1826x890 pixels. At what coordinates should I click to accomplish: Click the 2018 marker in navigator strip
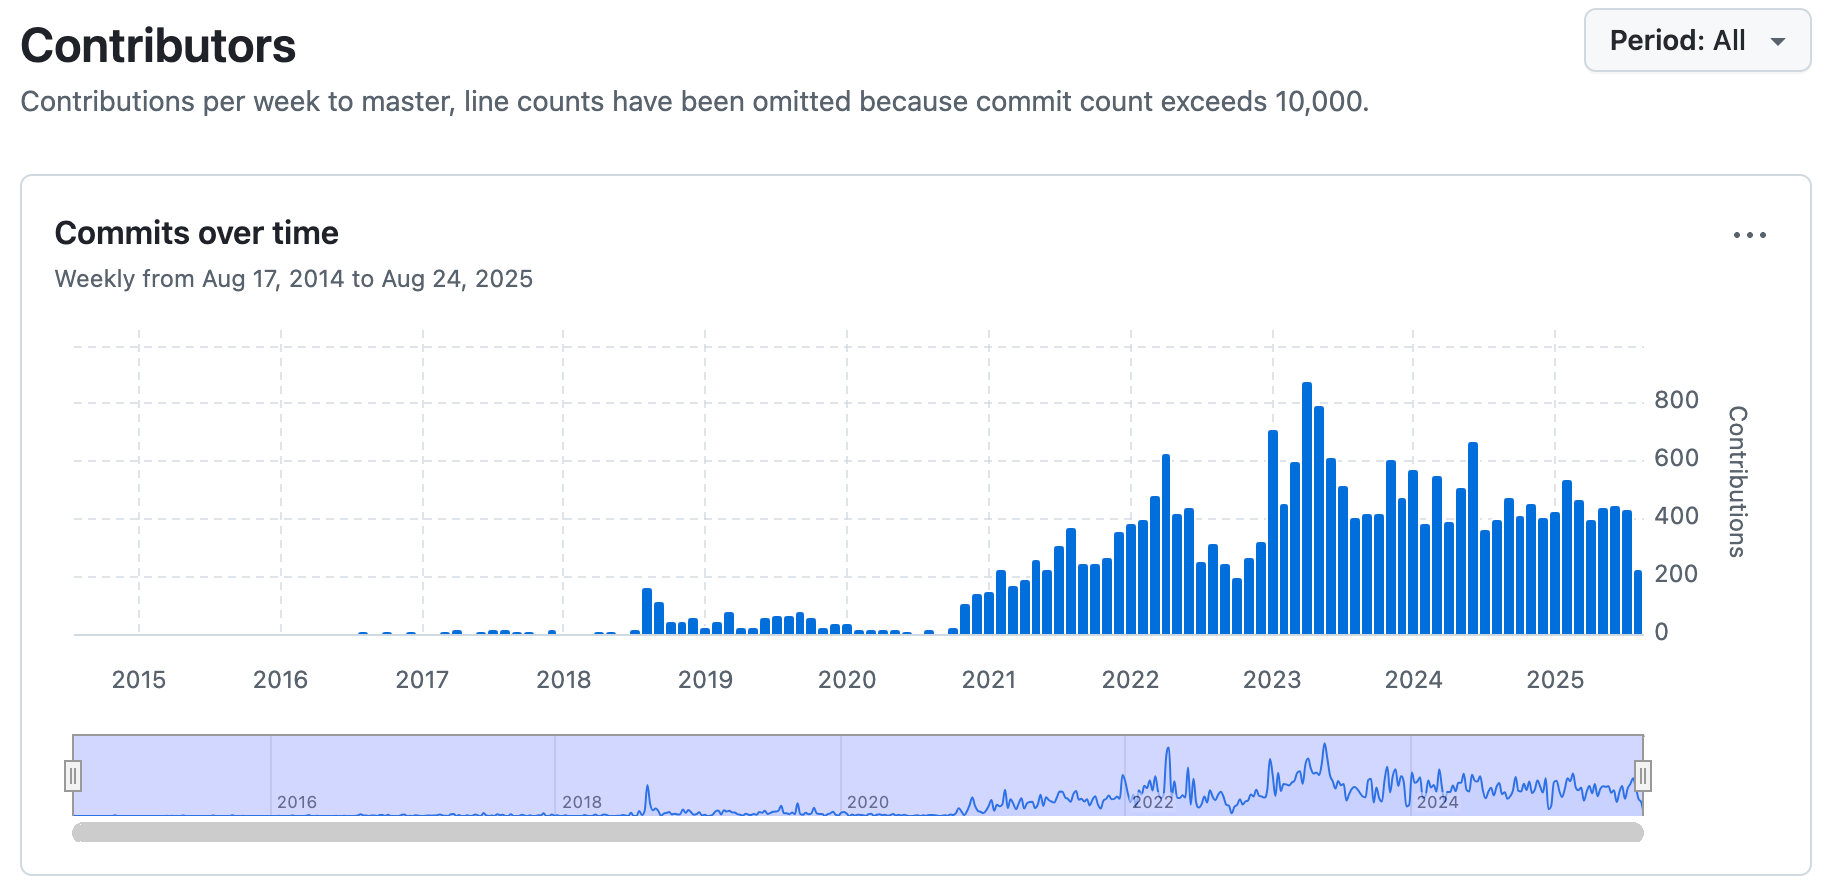click(x=582, y=802)
